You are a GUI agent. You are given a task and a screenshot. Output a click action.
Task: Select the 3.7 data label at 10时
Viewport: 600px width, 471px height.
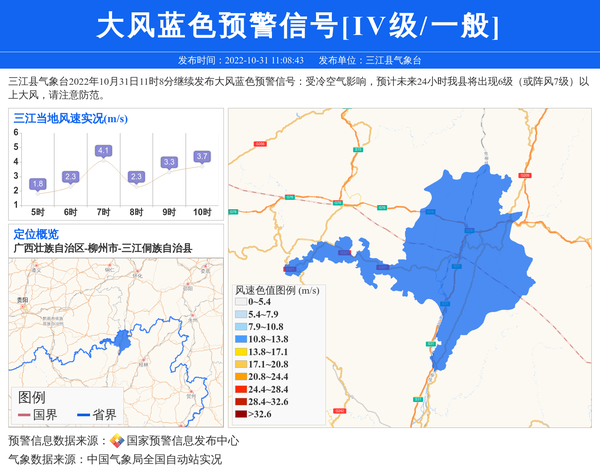[x=202, y=157]
